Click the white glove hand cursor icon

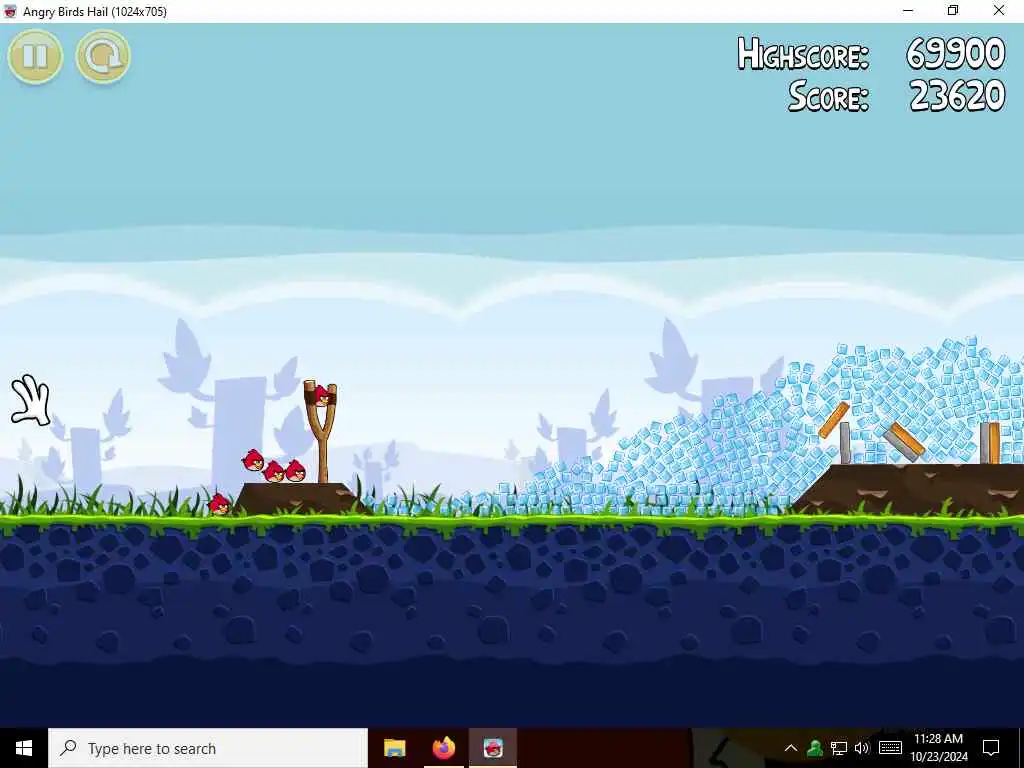31,400
